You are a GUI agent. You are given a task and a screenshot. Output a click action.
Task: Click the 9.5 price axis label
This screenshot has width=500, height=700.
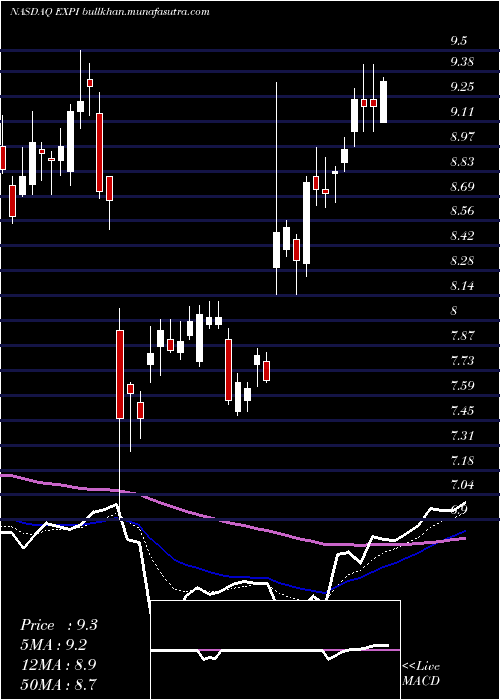(x=458, y=42)
